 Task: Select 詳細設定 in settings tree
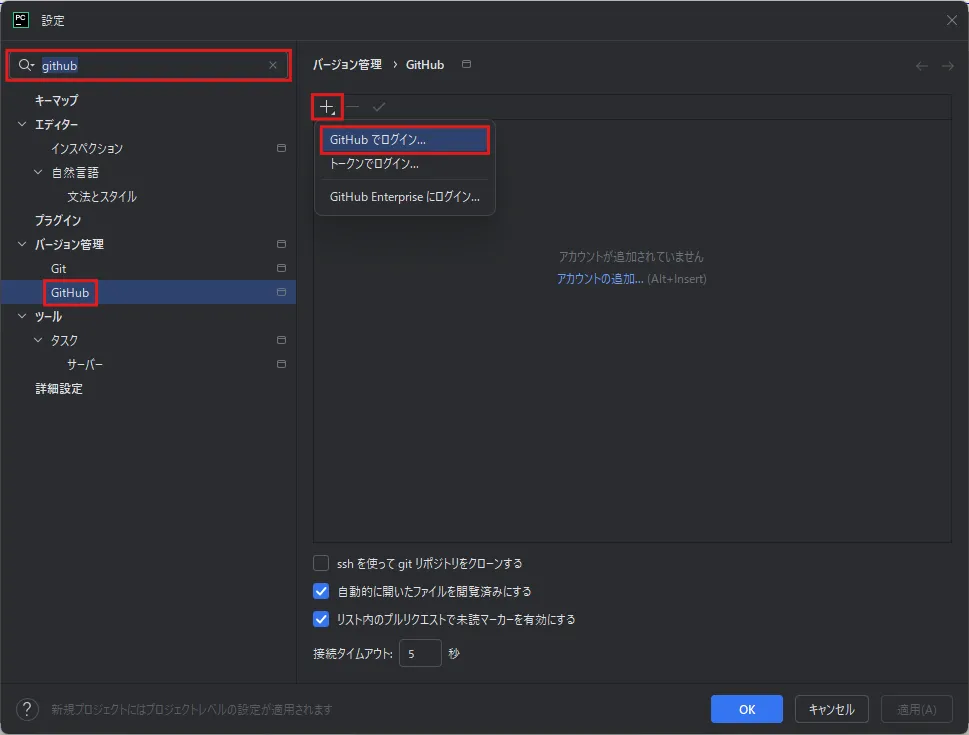(59, 388)
